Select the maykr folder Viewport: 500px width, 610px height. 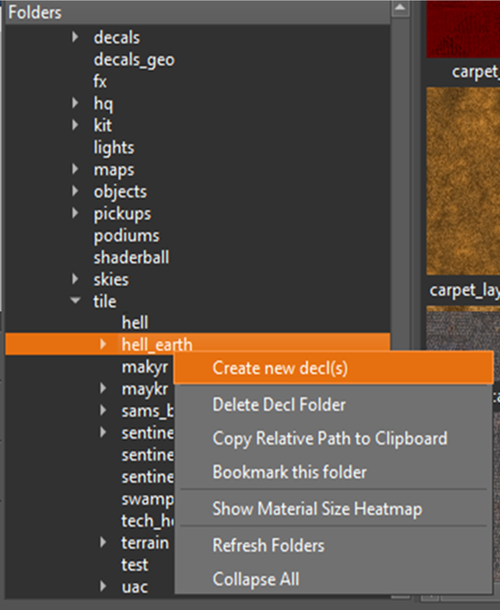[x=145, y=389]
